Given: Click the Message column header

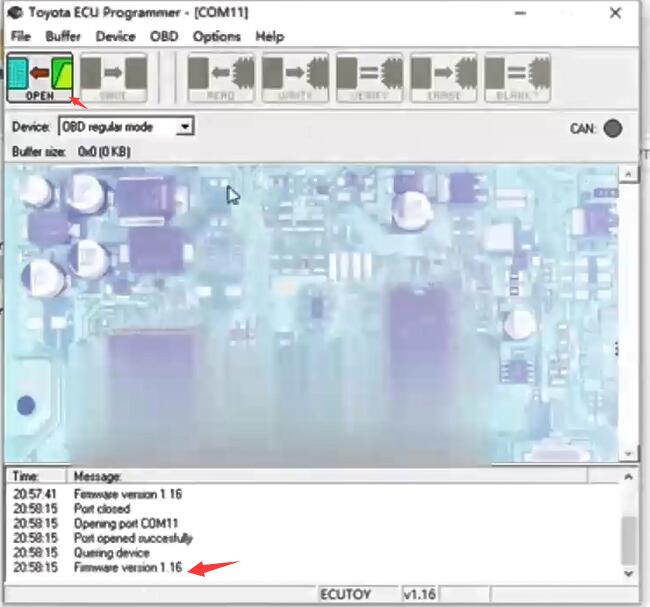Looking at the screenshot, I should click(326, 476).
